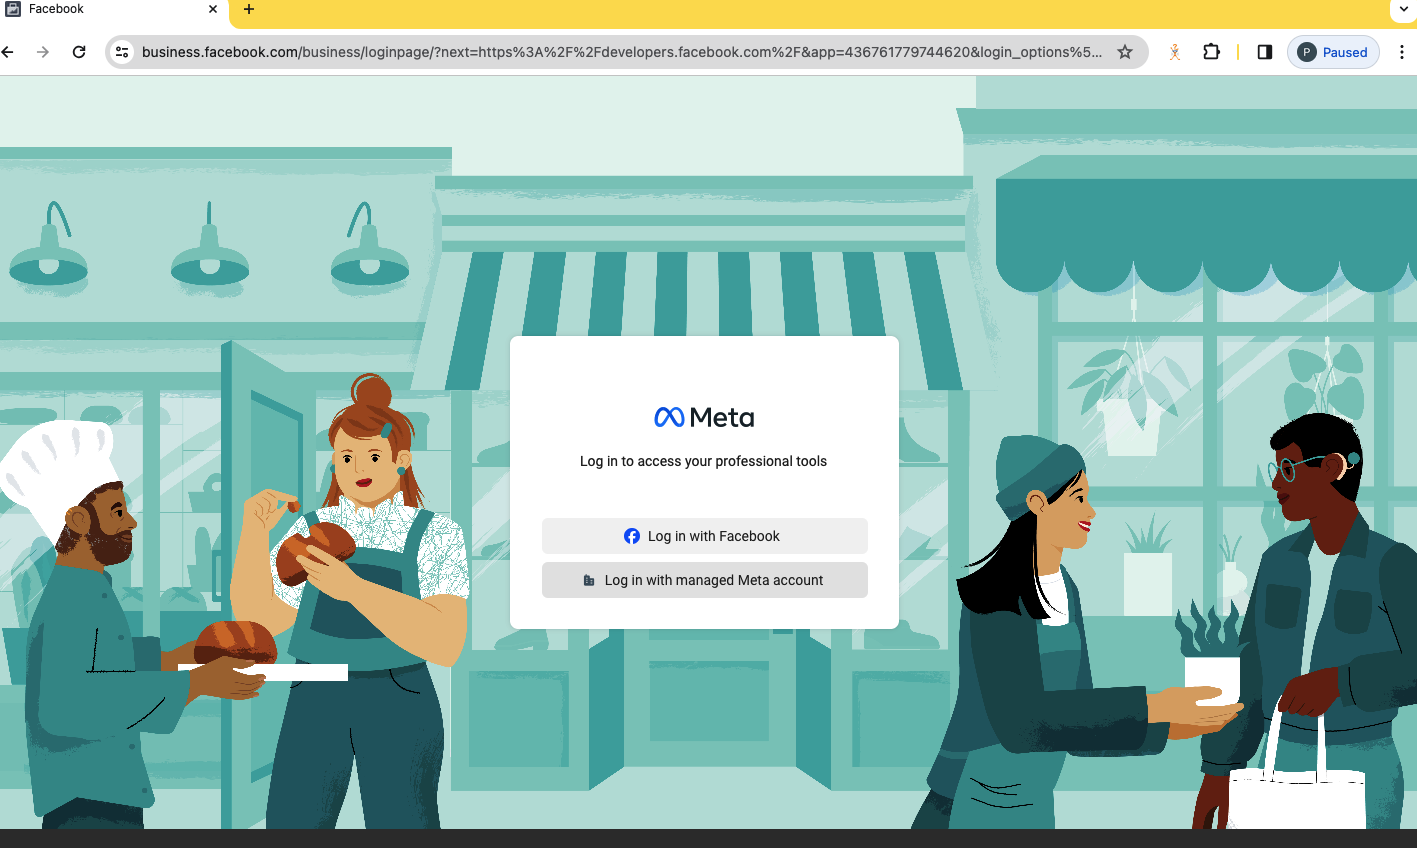Click Log in with Facebook button
The width and height of the screenshot is (1417, 848).
click(704, 536)
